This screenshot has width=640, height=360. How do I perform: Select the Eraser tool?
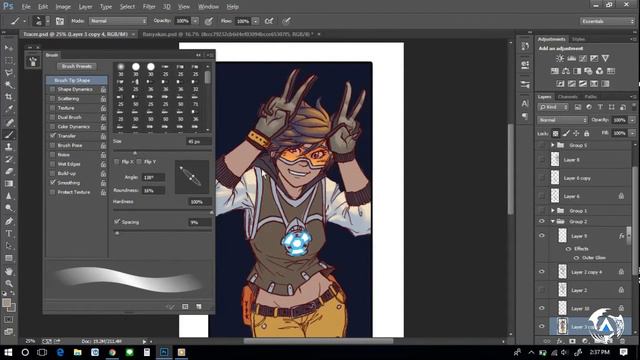9,171
